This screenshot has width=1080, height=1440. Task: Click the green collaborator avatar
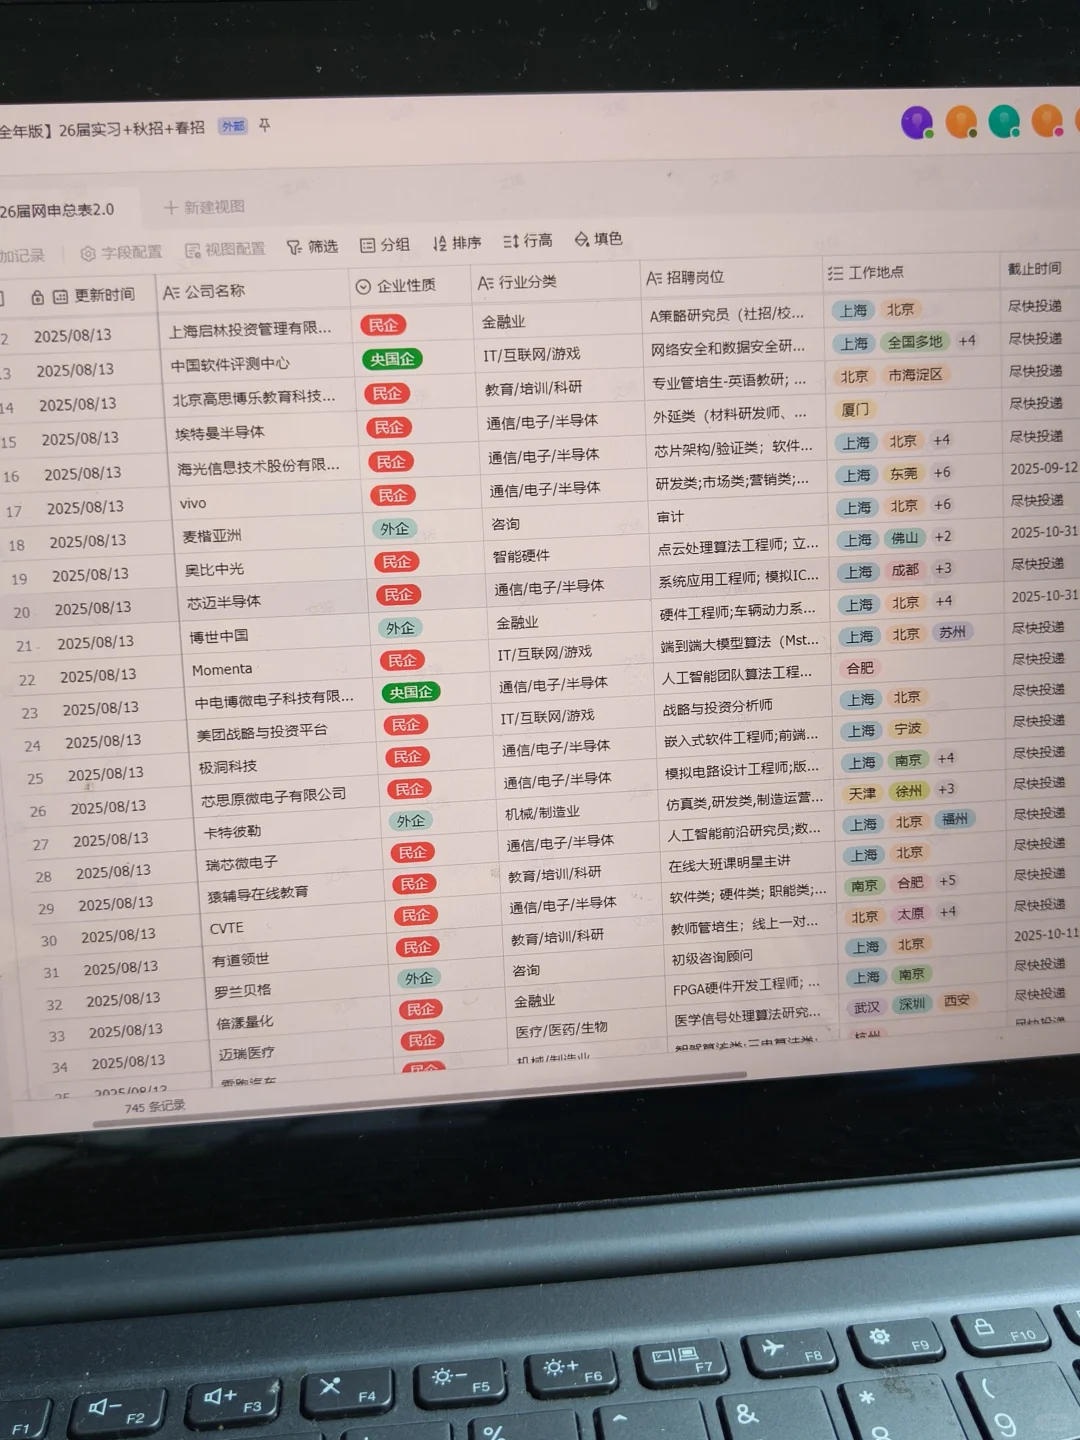coord(1004,121)
